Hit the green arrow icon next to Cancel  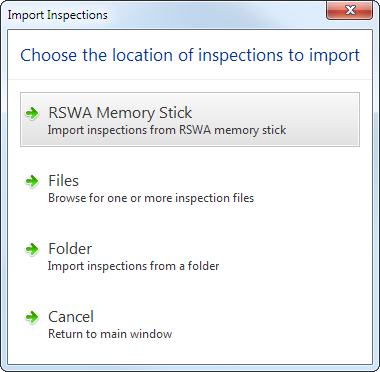pos(32,317)
